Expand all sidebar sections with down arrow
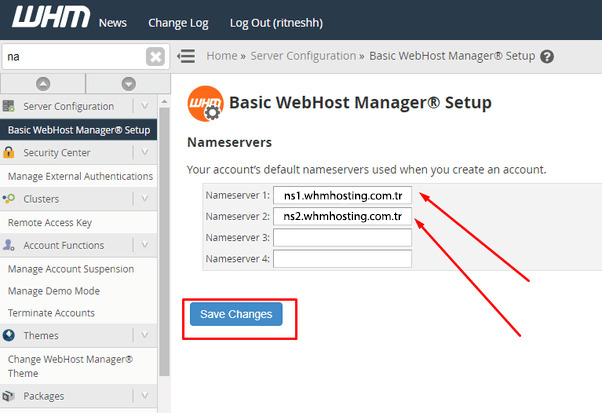 point(129,84)
